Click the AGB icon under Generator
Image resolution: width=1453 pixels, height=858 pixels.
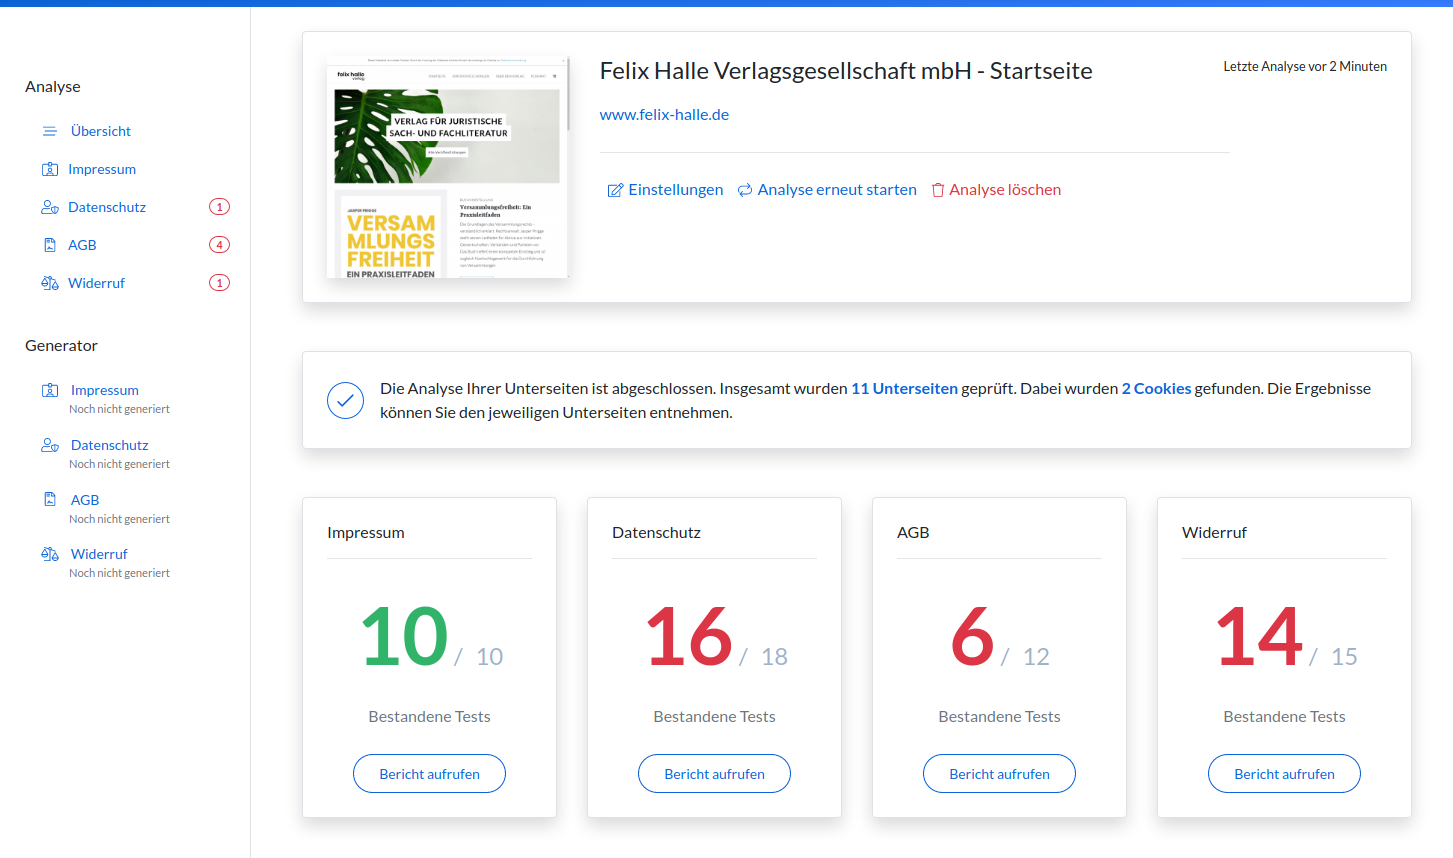[50, 499]
